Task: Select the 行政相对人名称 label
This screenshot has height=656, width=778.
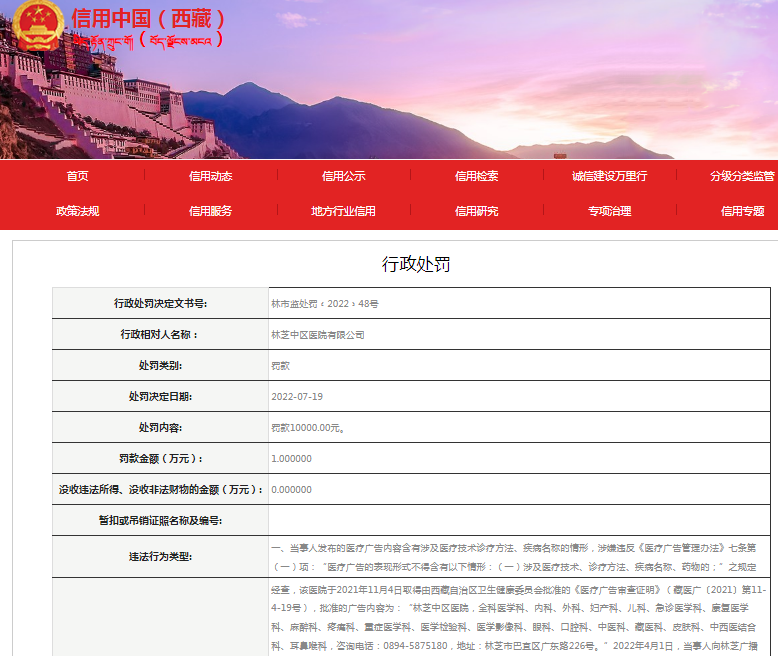Action: tap(160, 334)
